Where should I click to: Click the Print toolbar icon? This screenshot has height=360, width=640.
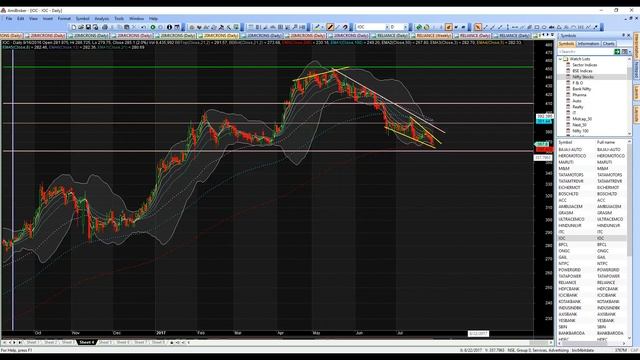[104, 27]
